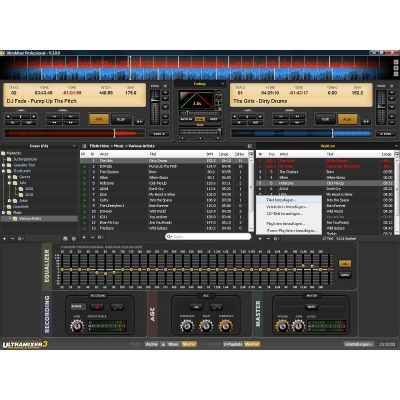
Task: Select the bottom fade curve icon beside fading graph
Action: click(x=218, y=109)
